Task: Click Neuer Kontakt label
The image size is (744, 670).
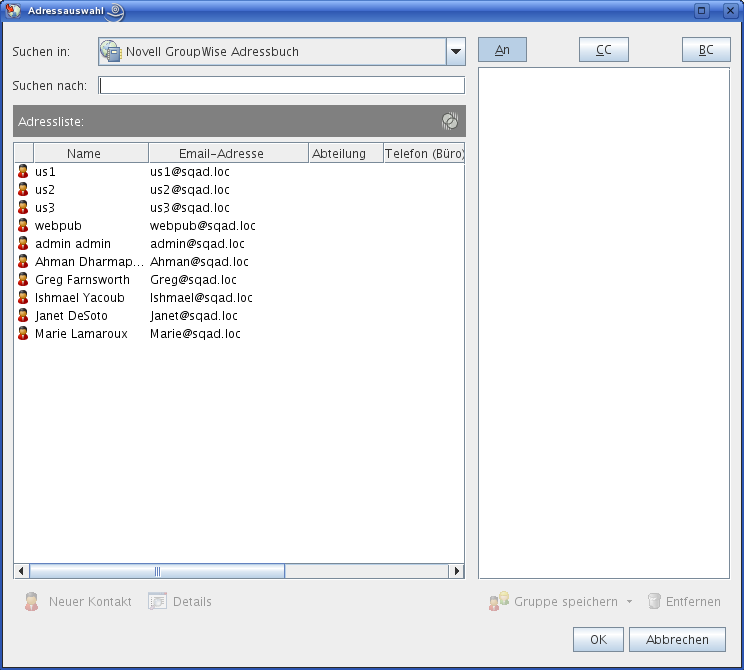Action: 90,602
